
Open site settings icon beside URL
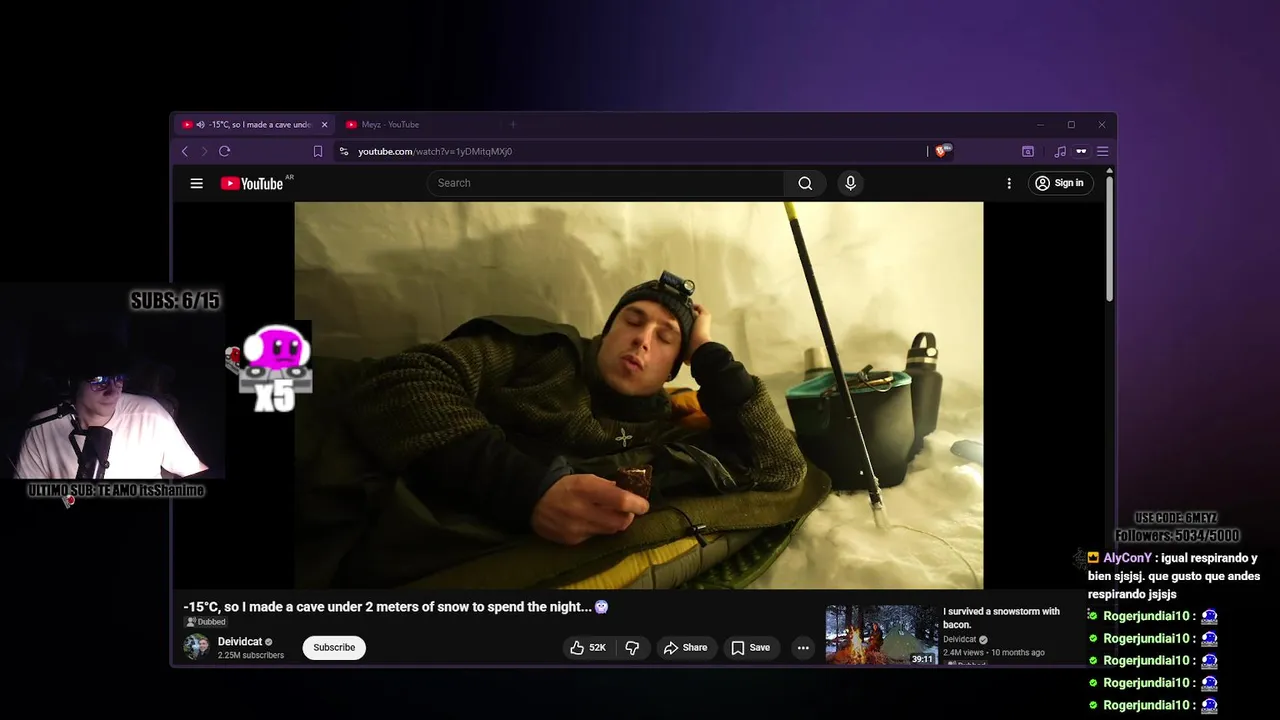click(x=344, y=151)
